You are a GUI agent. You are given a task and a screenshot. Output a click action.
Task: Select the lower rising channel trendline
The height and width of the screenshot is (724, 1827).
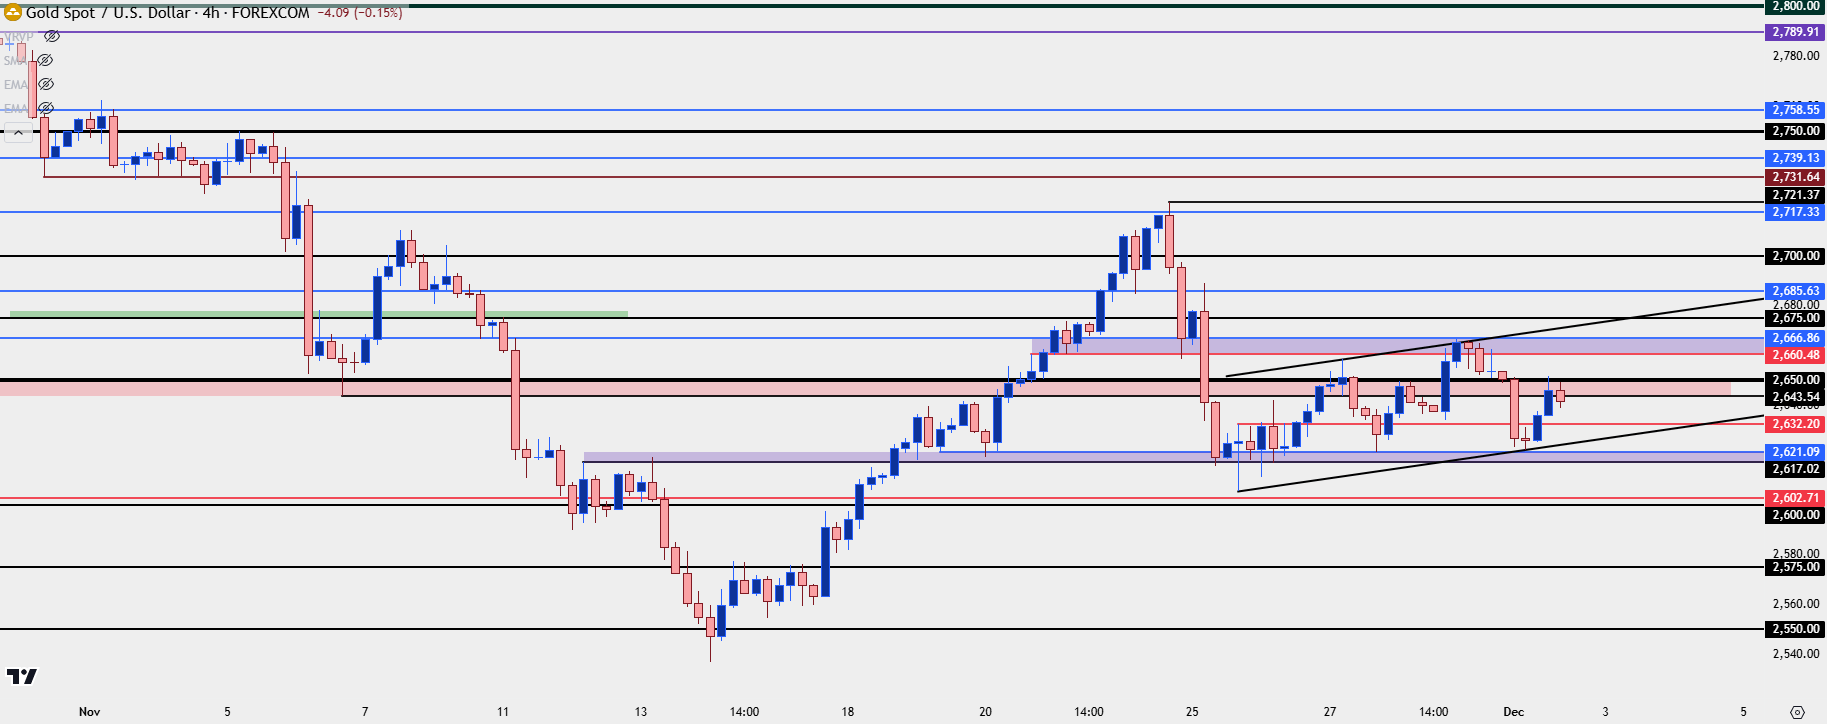coord(1500,453)
